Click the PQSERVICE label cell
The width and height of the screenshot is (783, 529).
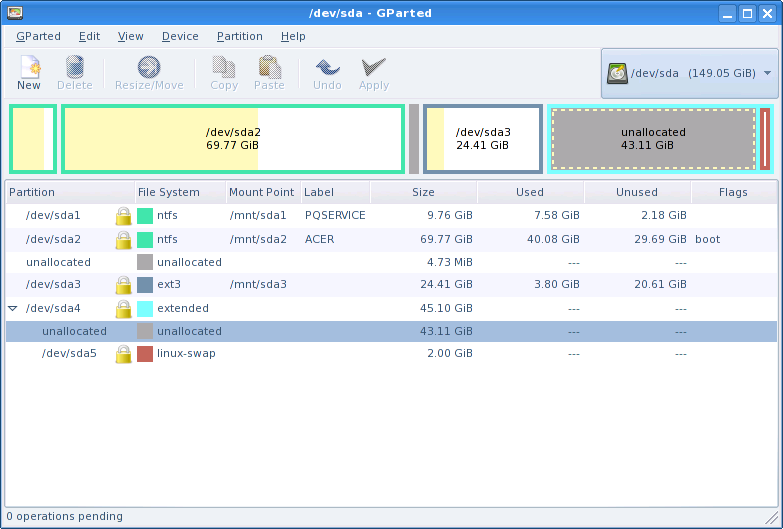coord(335,215)
